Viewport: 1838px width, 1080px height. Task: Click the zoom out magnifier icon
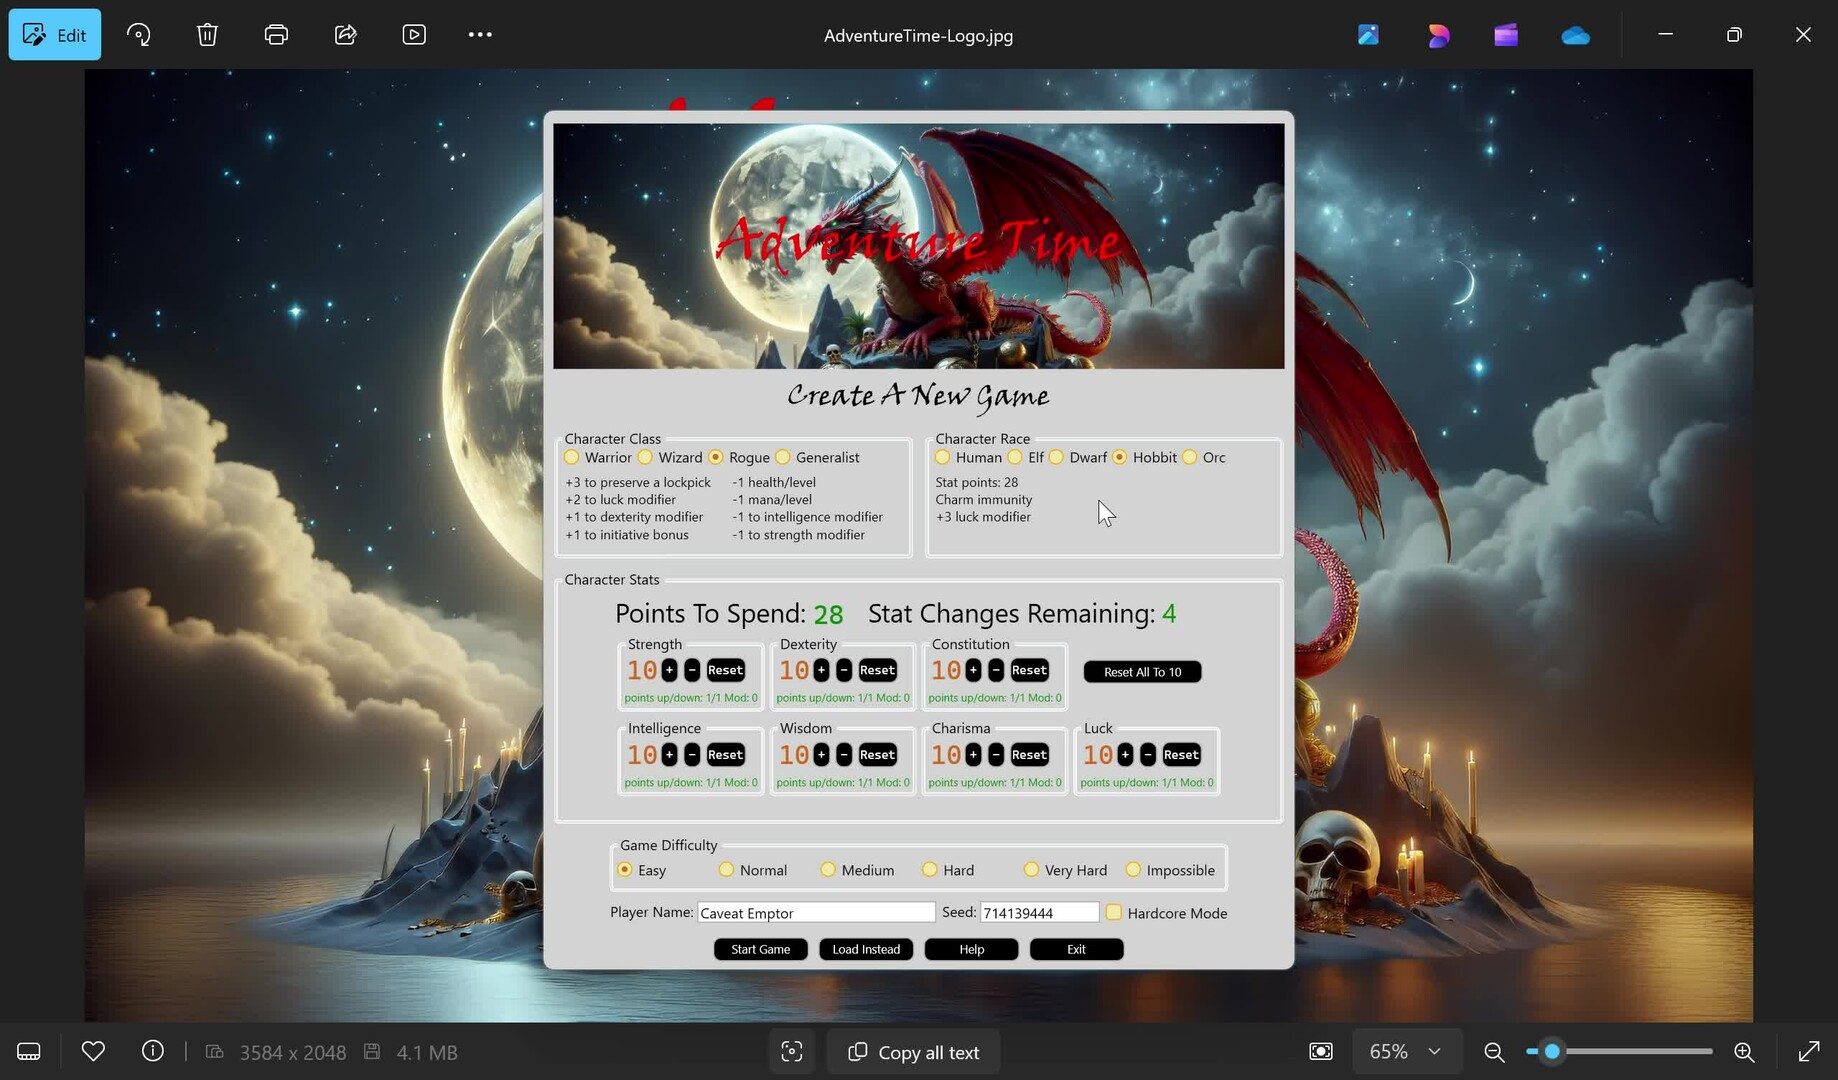pyautogui.click(x=1494, y=1052)
